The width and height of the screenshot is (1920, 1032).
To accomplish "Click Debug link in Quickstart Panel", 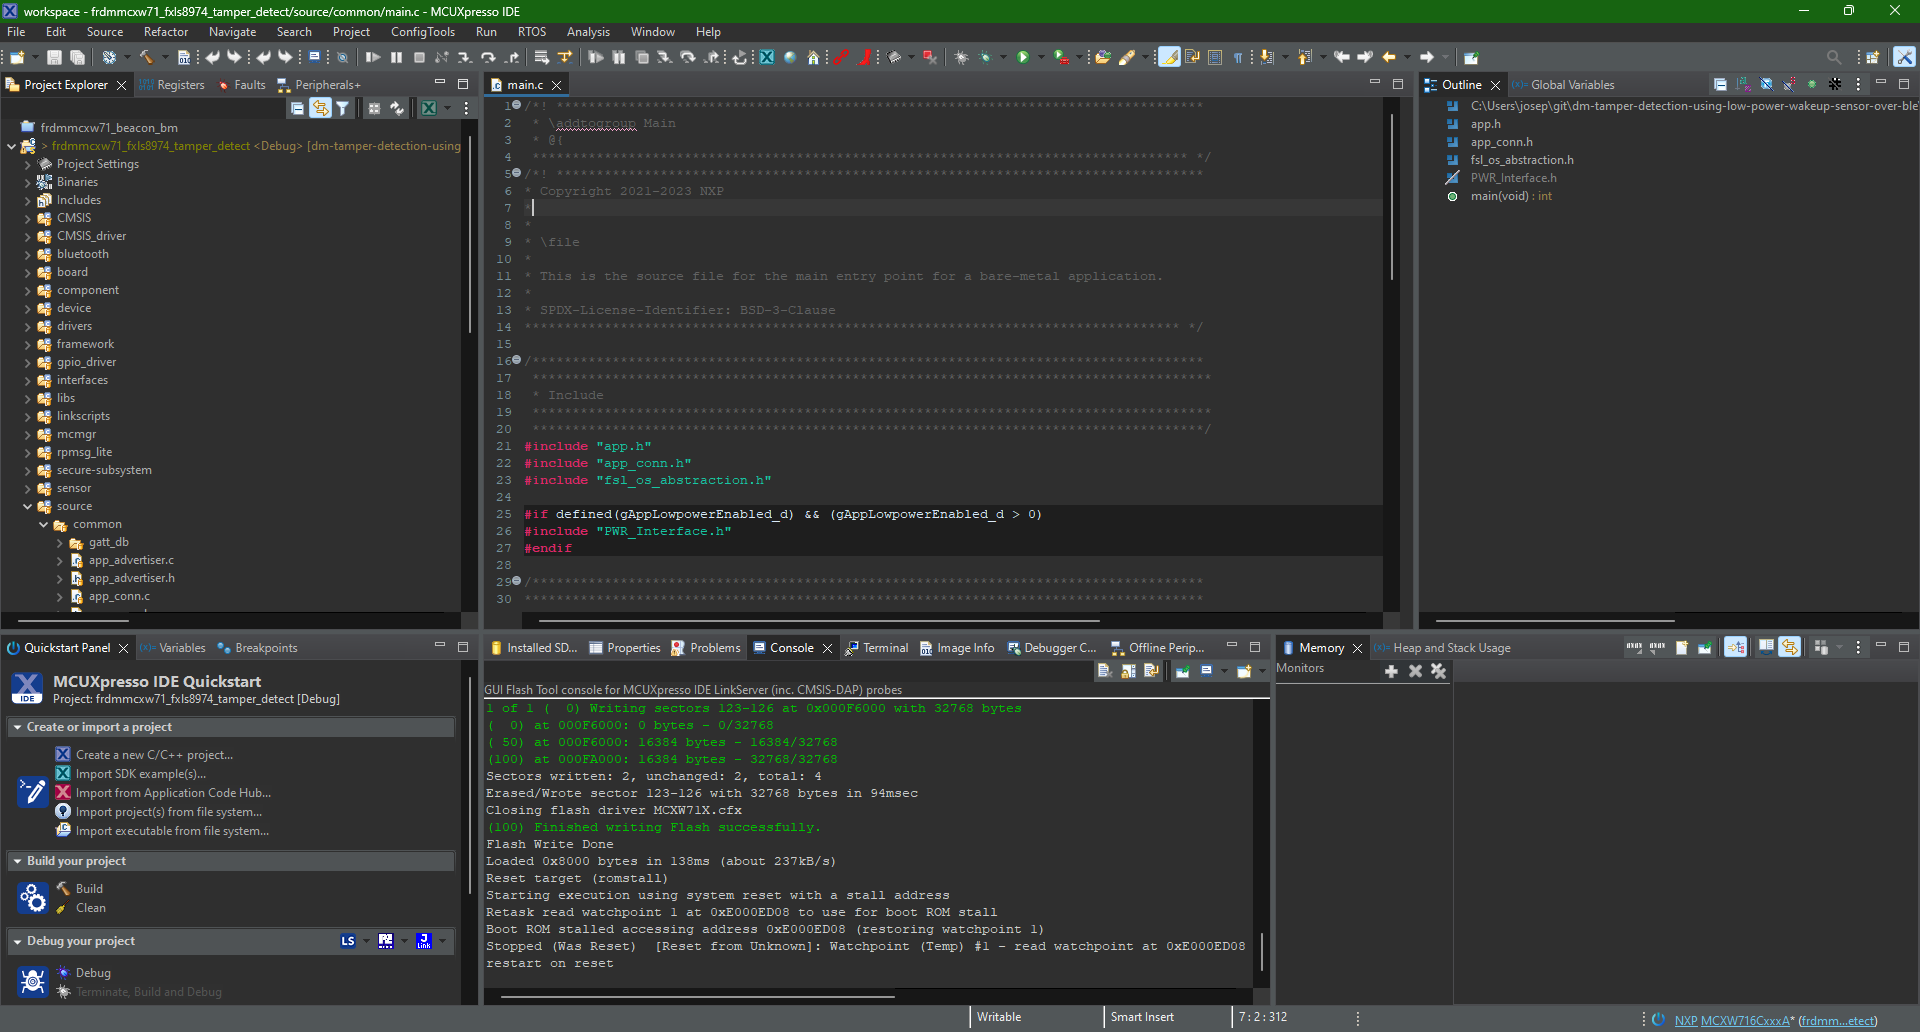I will pos(93,973).
